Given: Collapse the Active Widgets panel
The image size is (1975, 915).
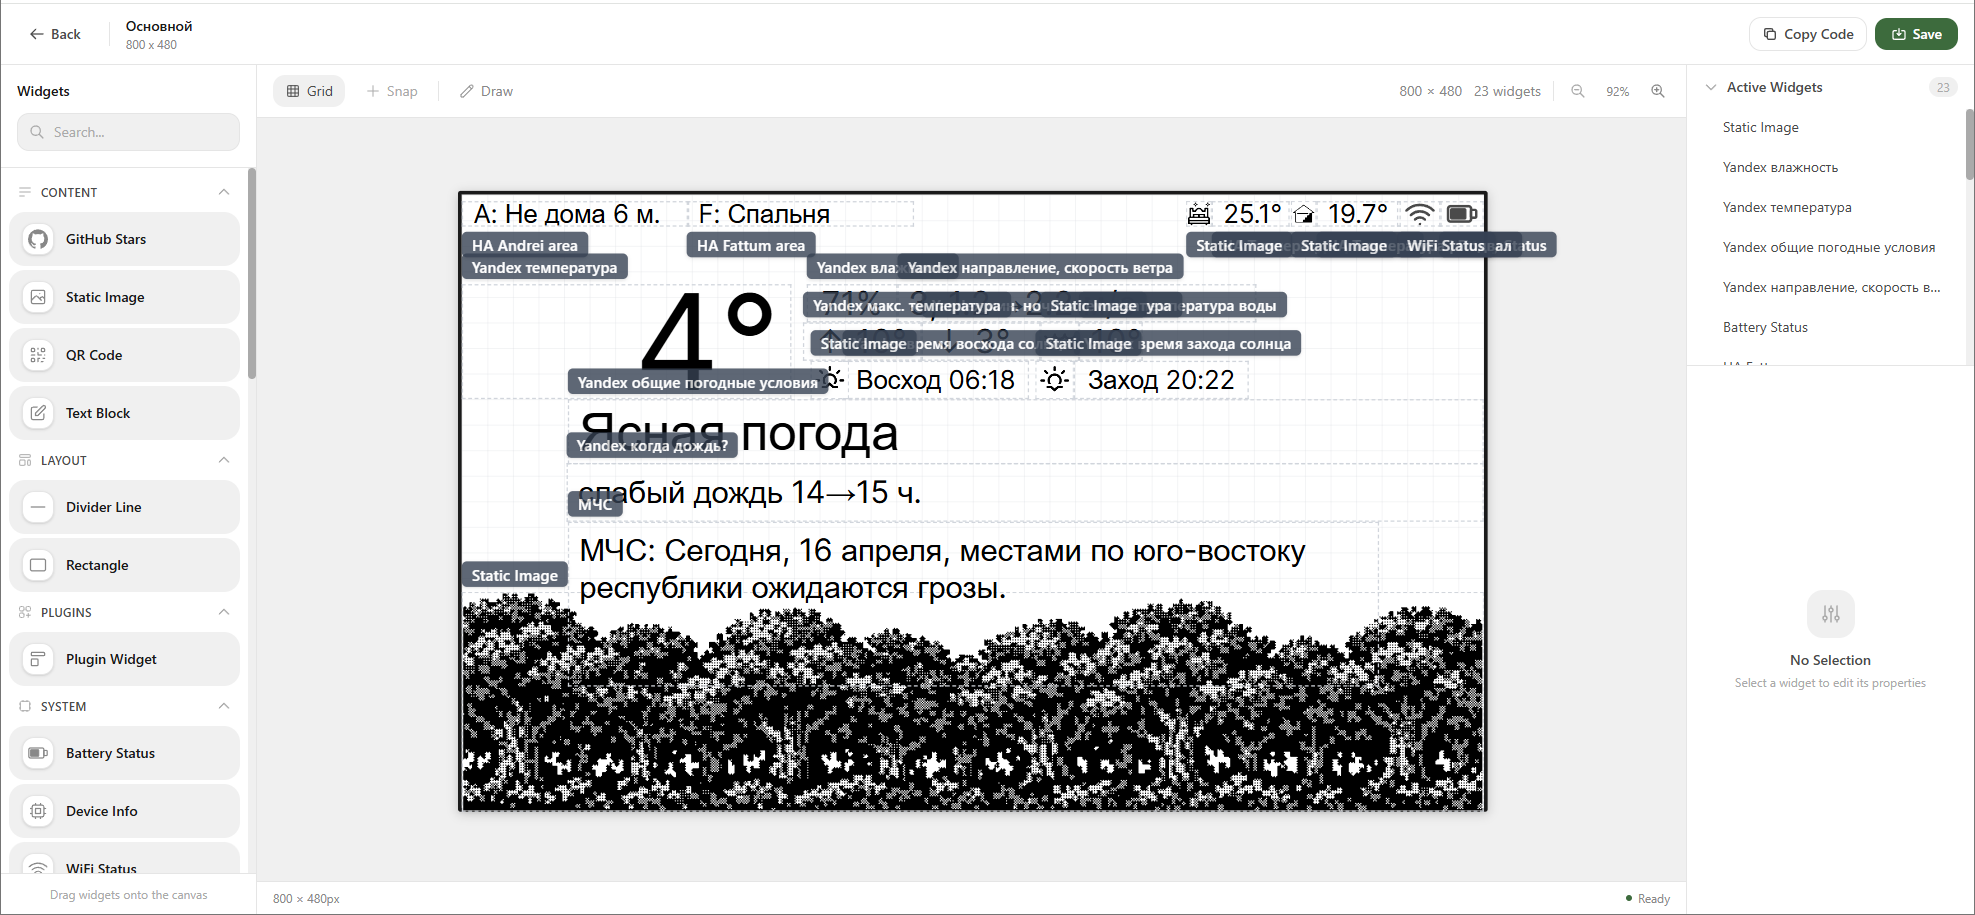Looking at the screenshot, I should [1711, 87].
